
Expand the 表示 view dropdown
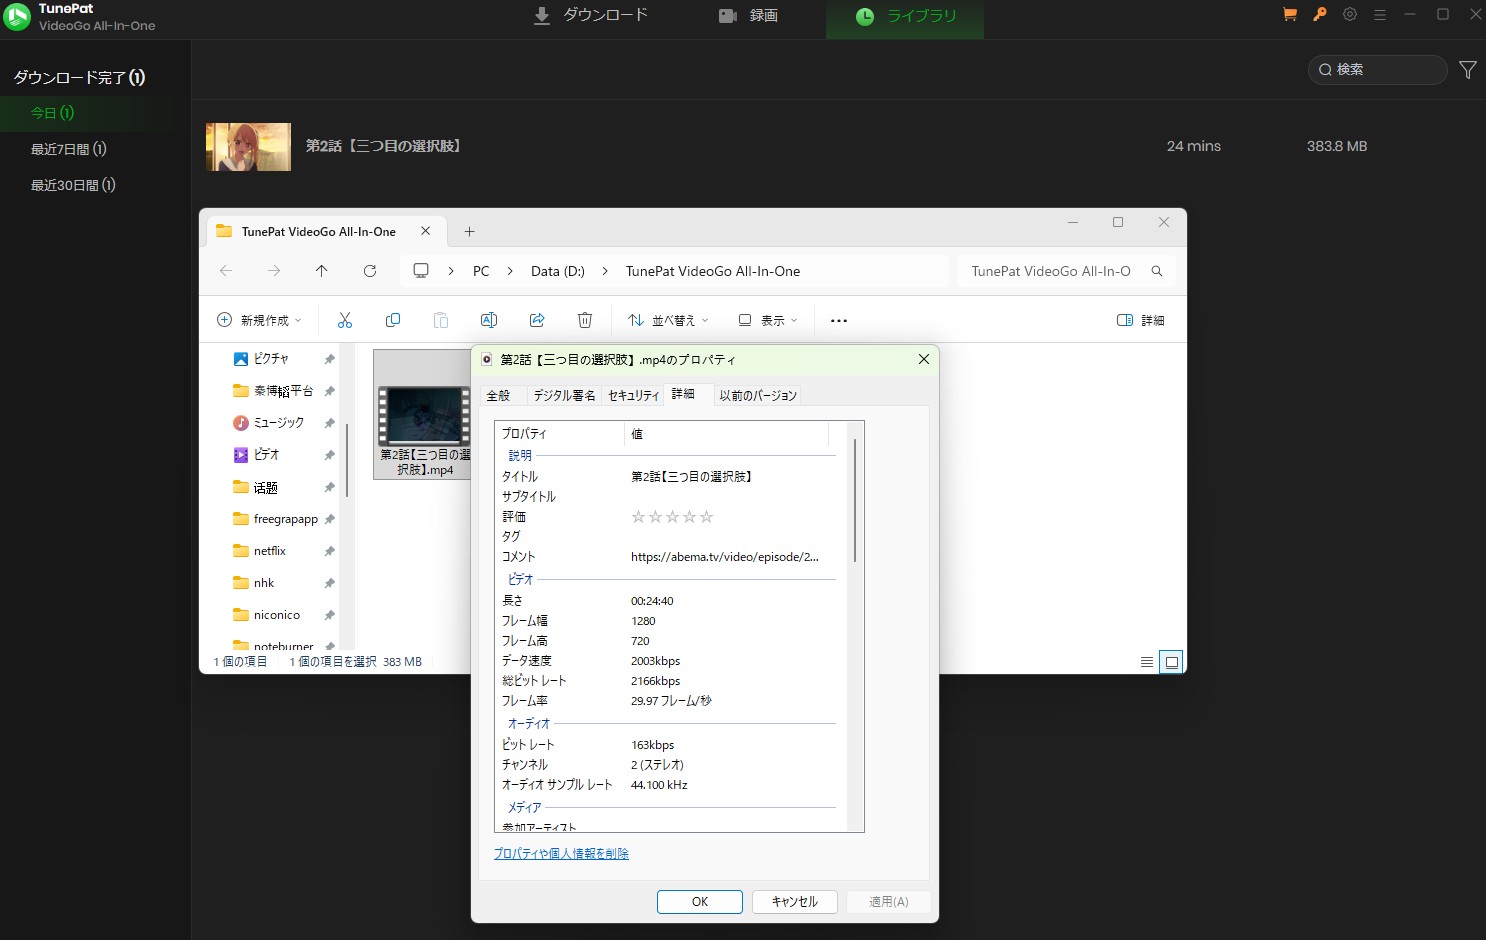pyautogui.click(x=768, y=320)
